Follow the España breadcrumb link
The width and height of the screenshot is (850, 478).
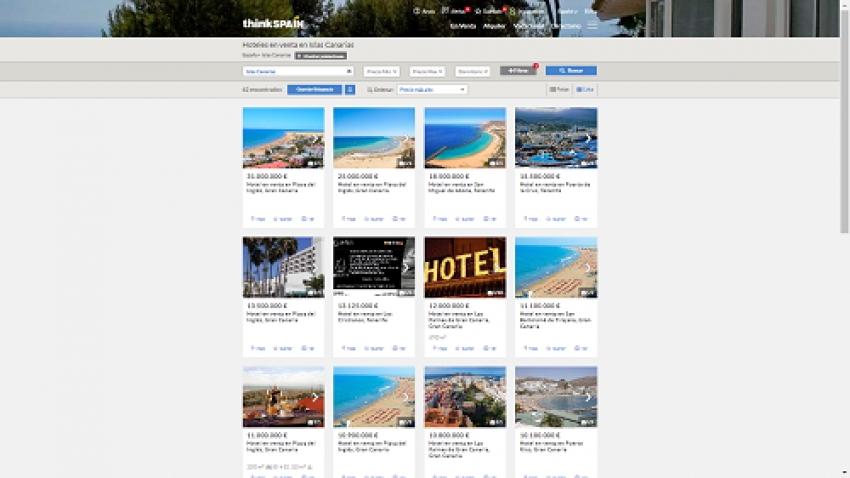pyautogui.click(x=249, y=55)
